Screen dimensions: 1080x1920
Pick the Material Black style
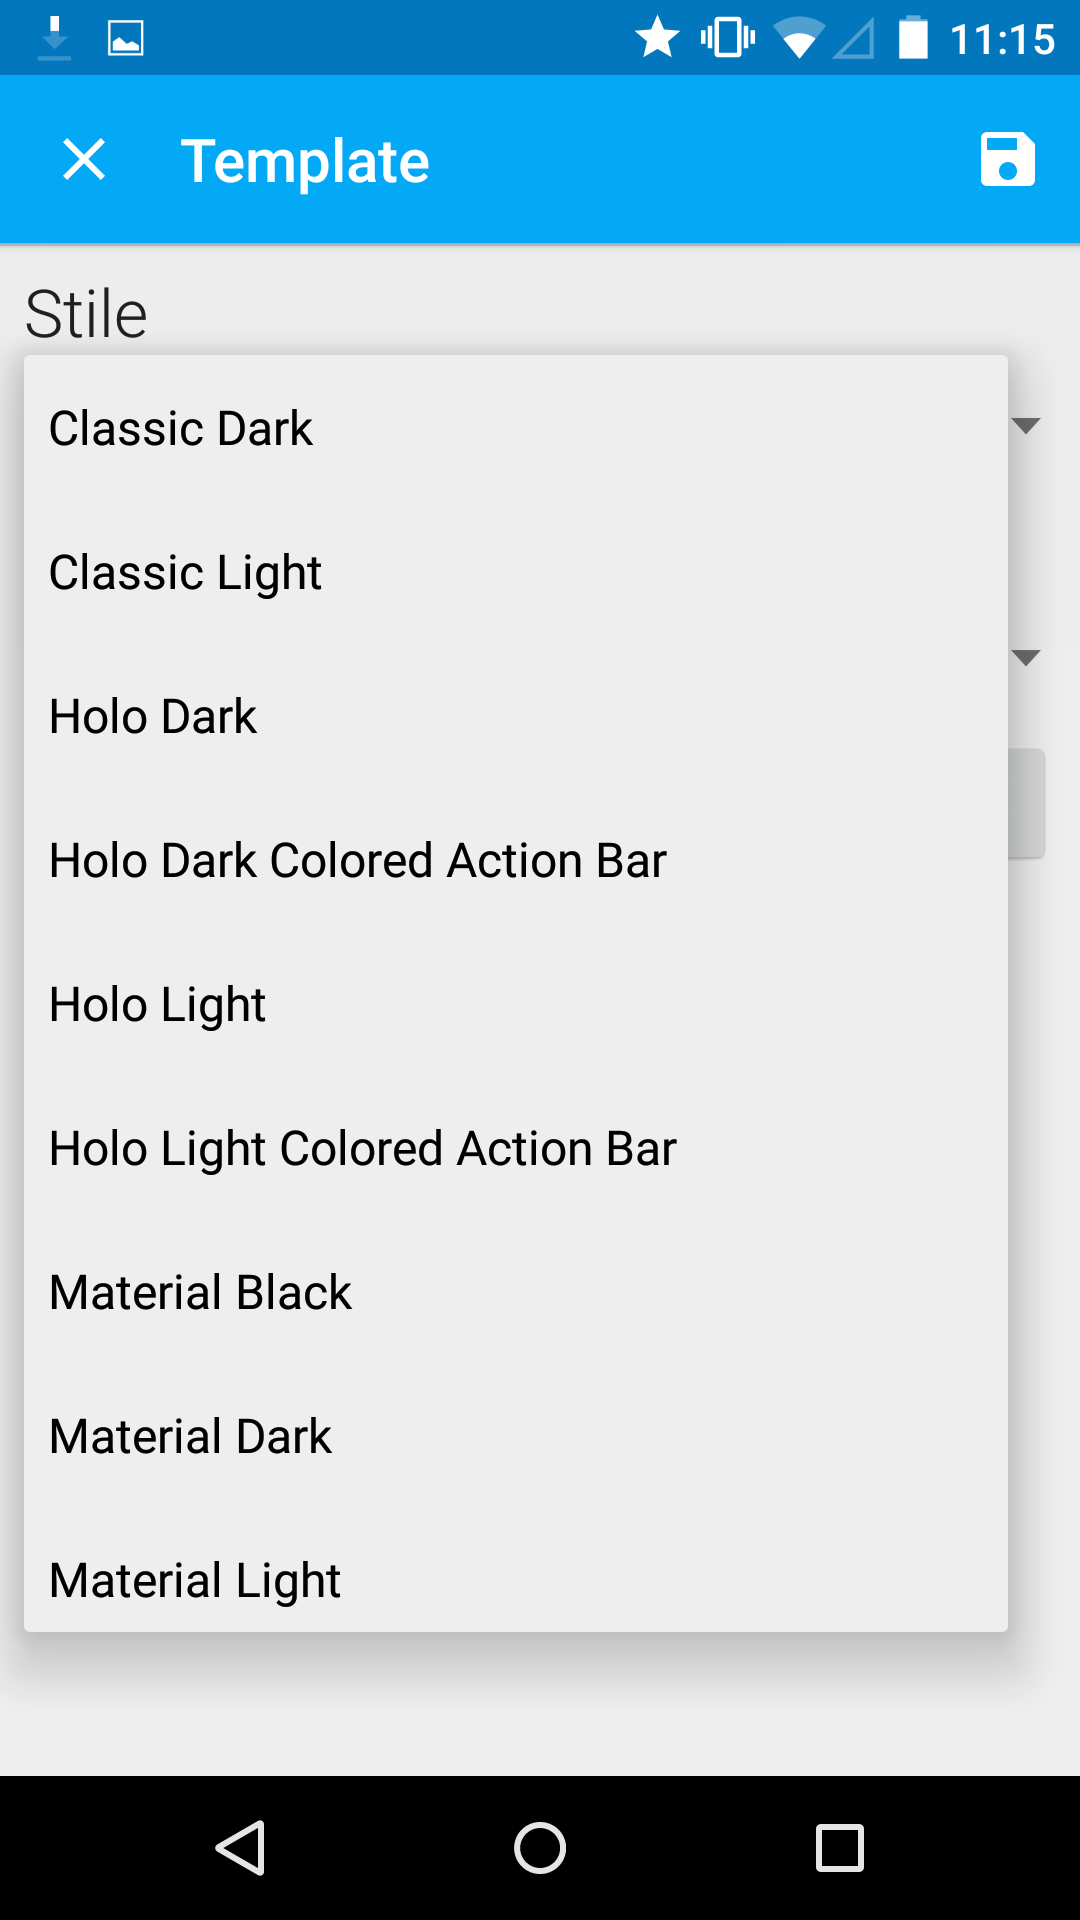tap(516, 1292)
